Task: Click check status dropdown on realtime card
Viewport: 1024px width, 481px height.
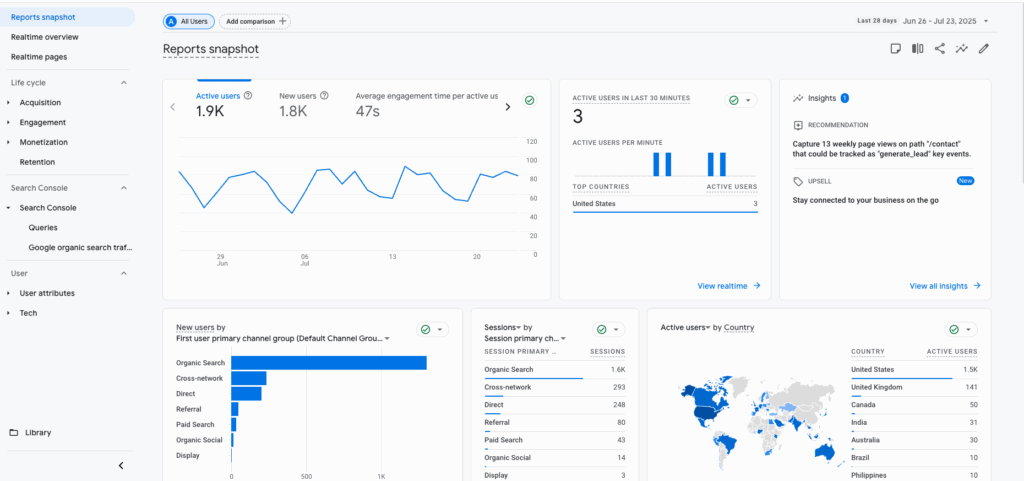Action: coord(740,100)
